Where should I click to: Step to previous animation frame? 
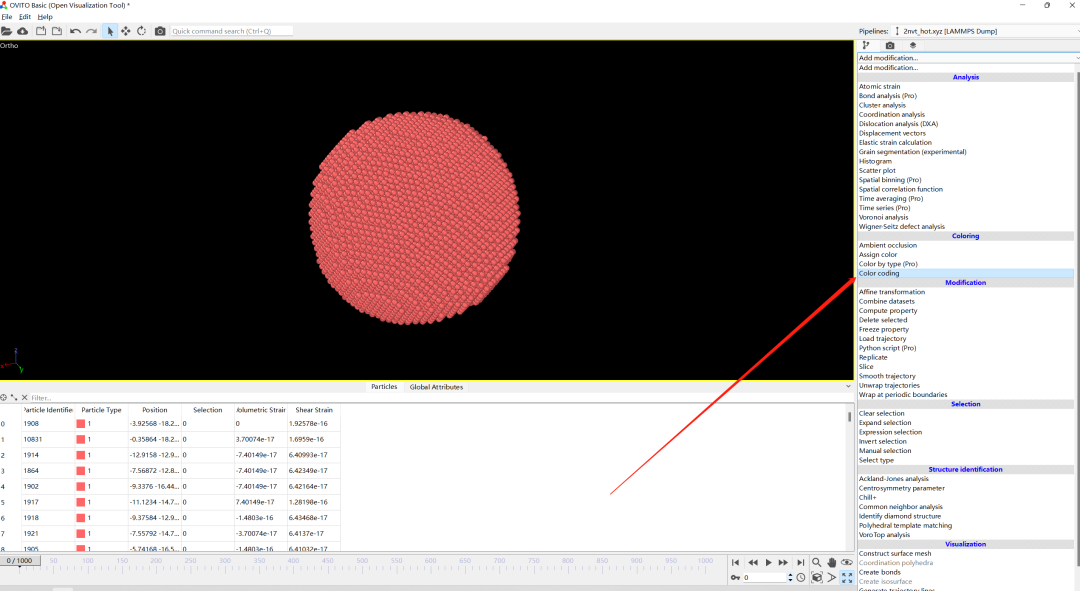point(752,563)
